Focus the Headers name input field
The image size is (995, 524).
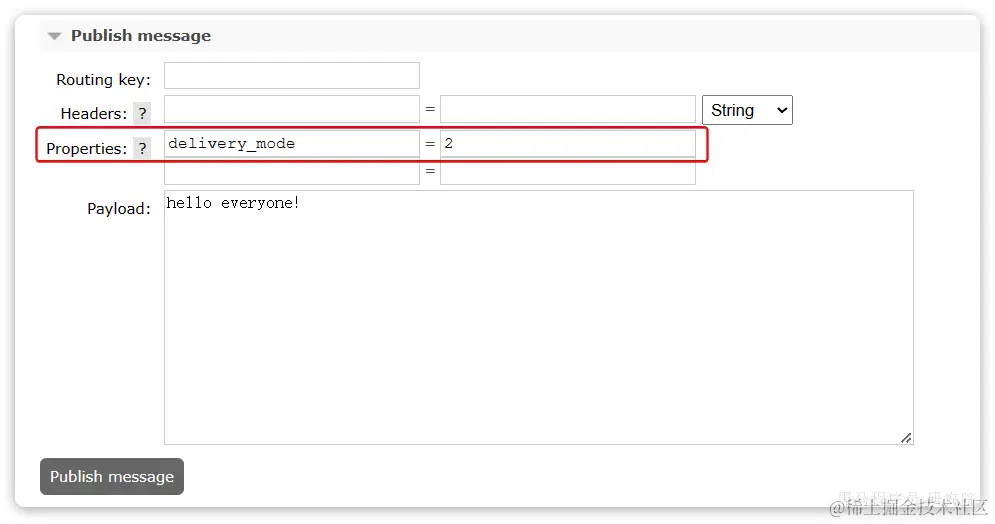[x=292, y=109]
